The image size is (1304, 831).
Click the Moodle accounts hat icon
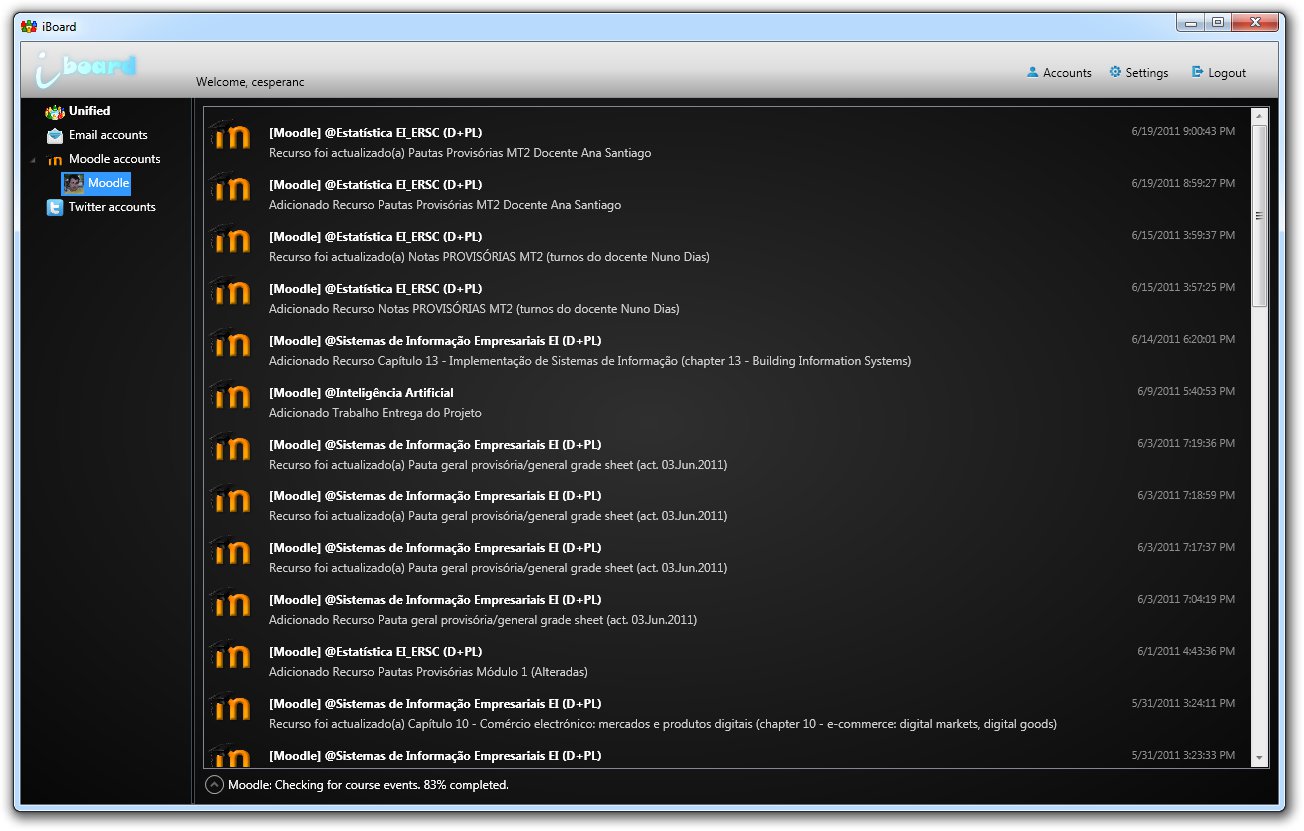(55, 159)
